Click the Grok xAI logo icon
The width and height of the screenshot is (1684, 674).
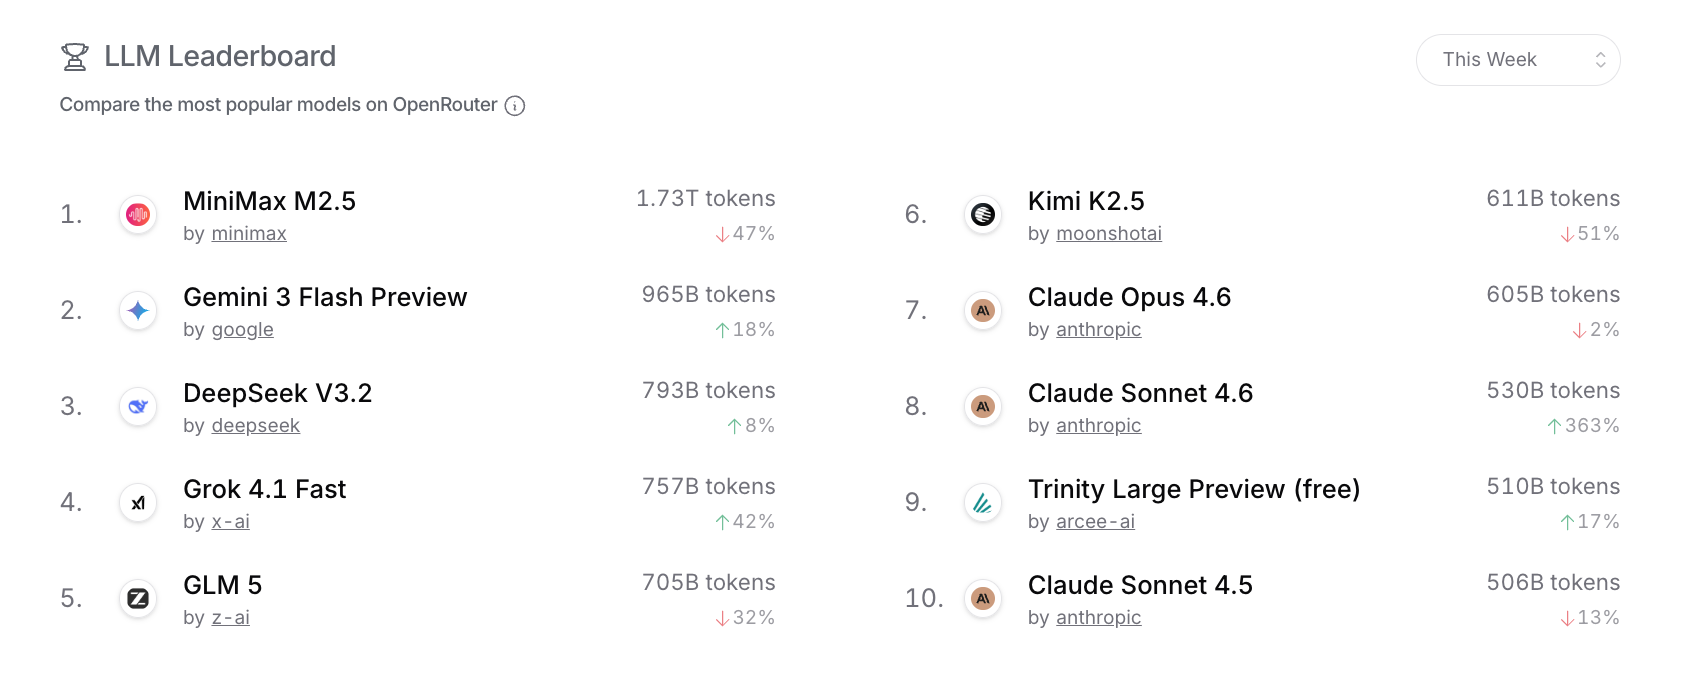[x=137, y=502]
